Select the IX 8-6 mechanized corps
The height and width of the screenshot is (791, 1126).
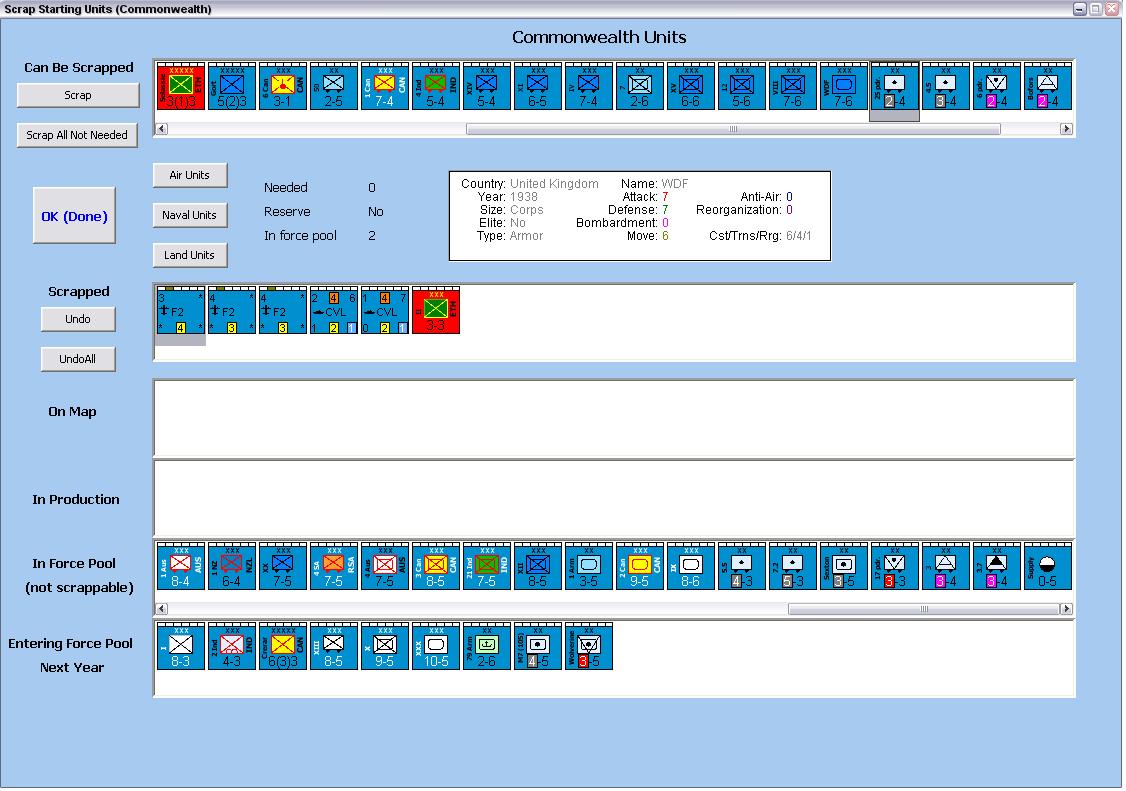691,566
